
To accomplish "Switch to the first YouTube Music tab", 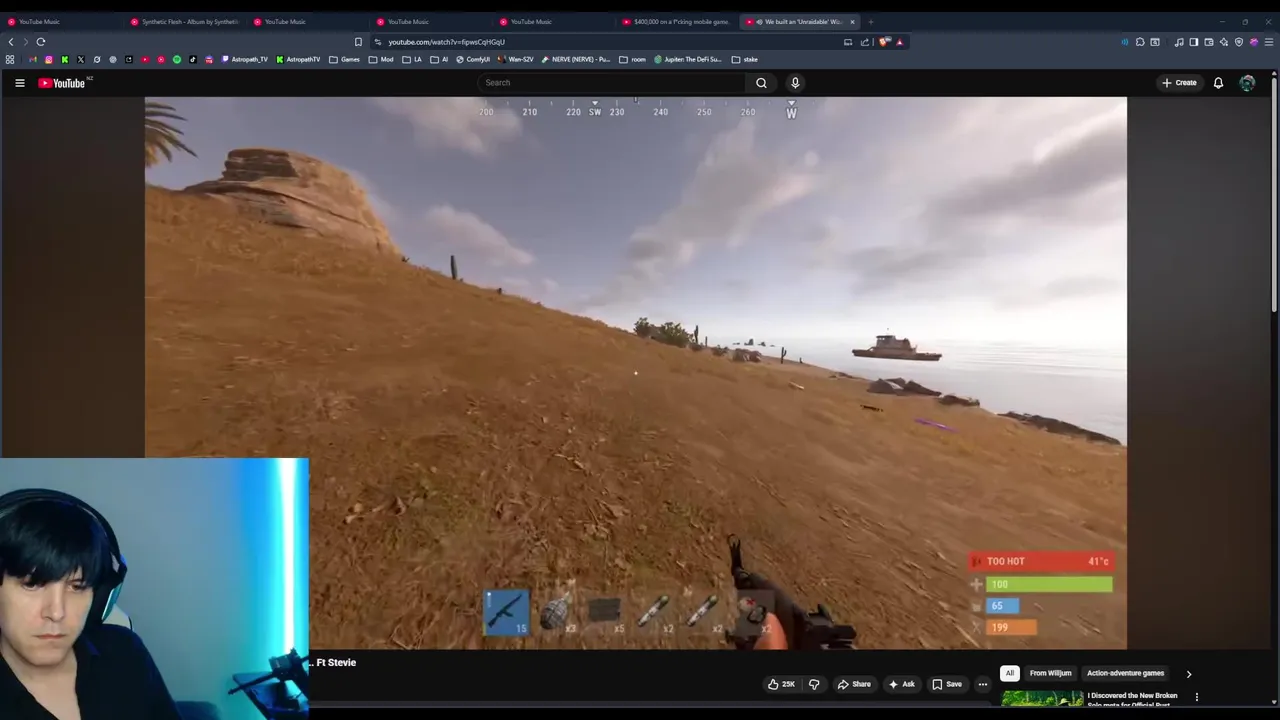I will [x=60, y=21].
